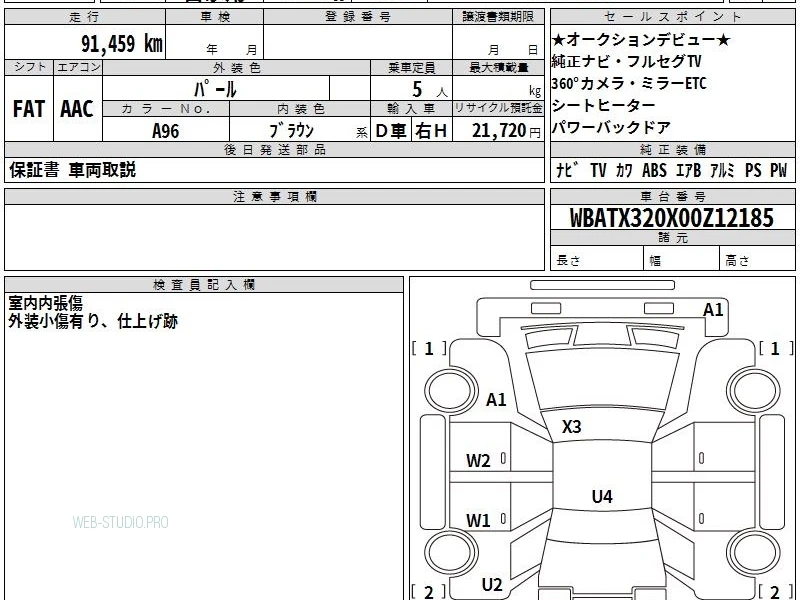
Task: Click the mileage value 91,459 km
Action: (122, 44)
